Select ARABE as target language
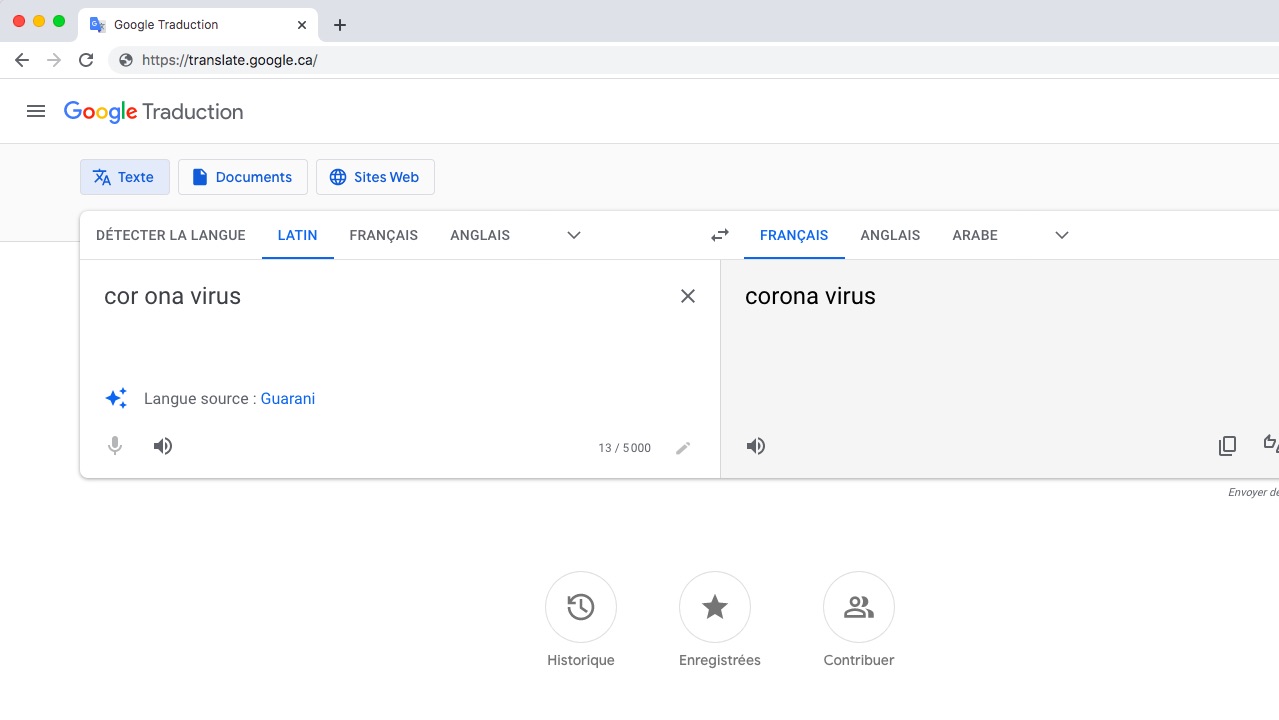This screenshot has height=720, width=1279. click(975, 235)
